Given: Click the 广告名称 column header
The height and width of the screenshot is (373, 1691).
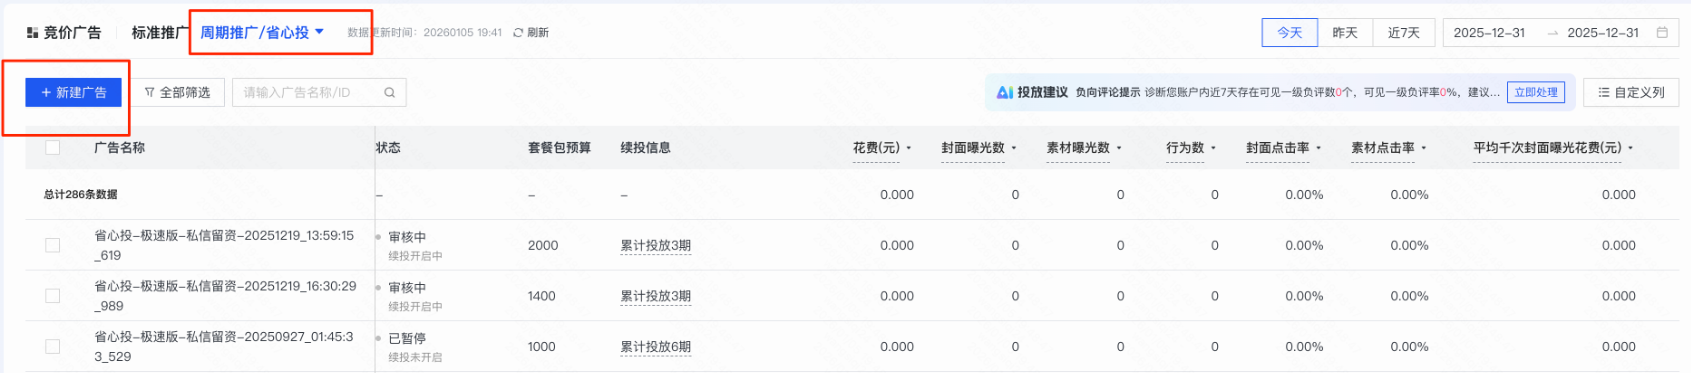Looking at the screenshot, I should coord(119,148).
